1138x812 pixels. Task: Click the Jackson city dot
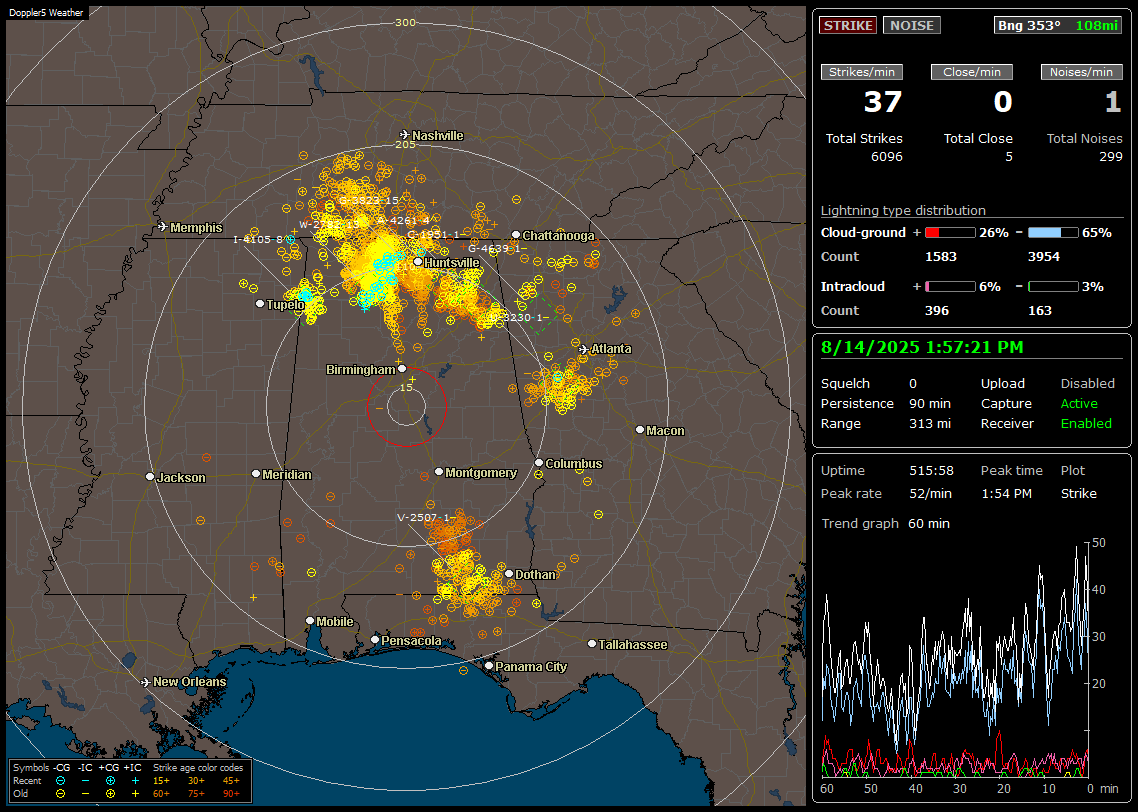[150, 477]
